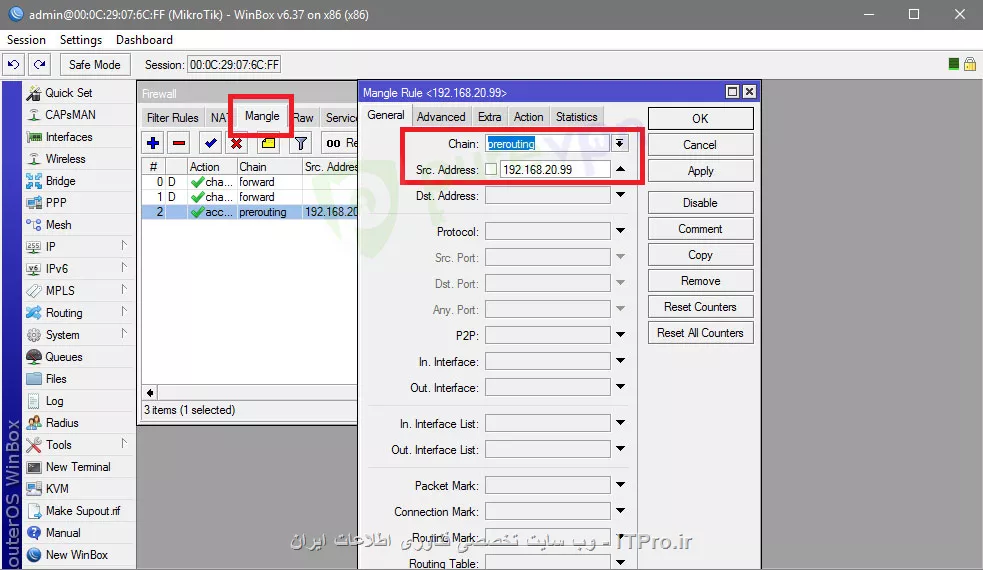Open PPP in sidebar
Image resolution: width=983 pixels, height=570 pixels.
pyautogui.click(x=56, y=203)
